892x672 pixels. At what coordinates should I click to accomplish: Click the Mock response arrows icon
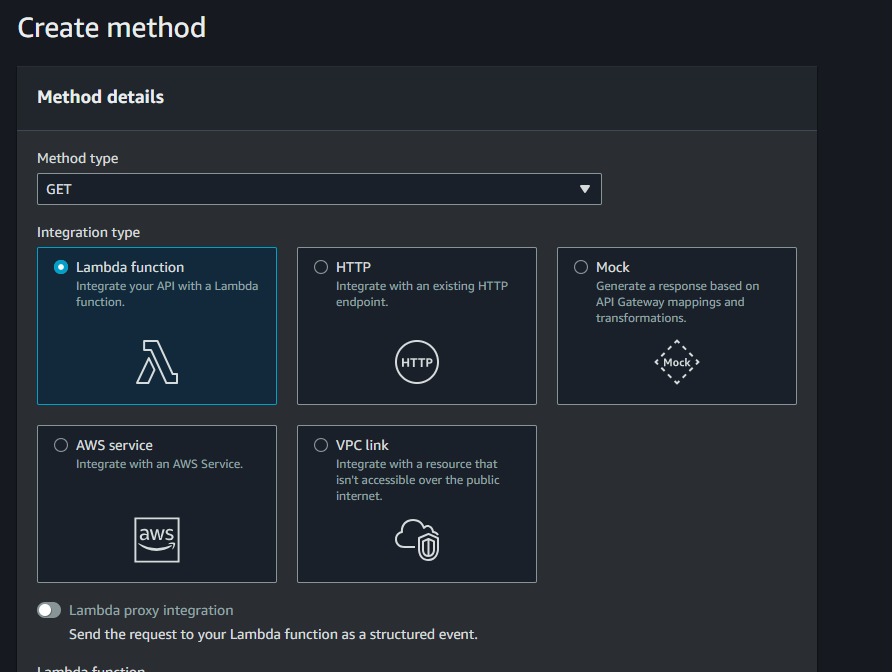click(x=676, y=362)
